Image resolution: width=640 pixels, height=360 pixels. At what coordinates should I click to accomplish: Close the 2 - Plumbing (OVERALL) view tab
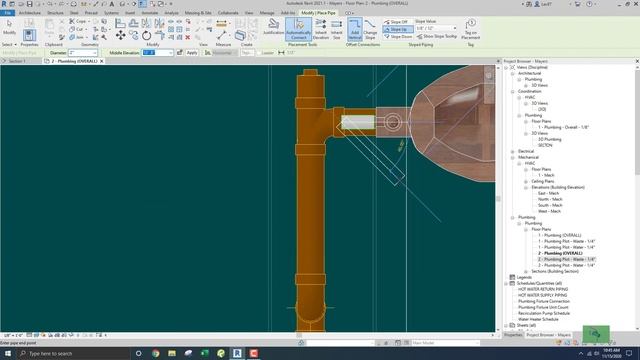point(102,61)
